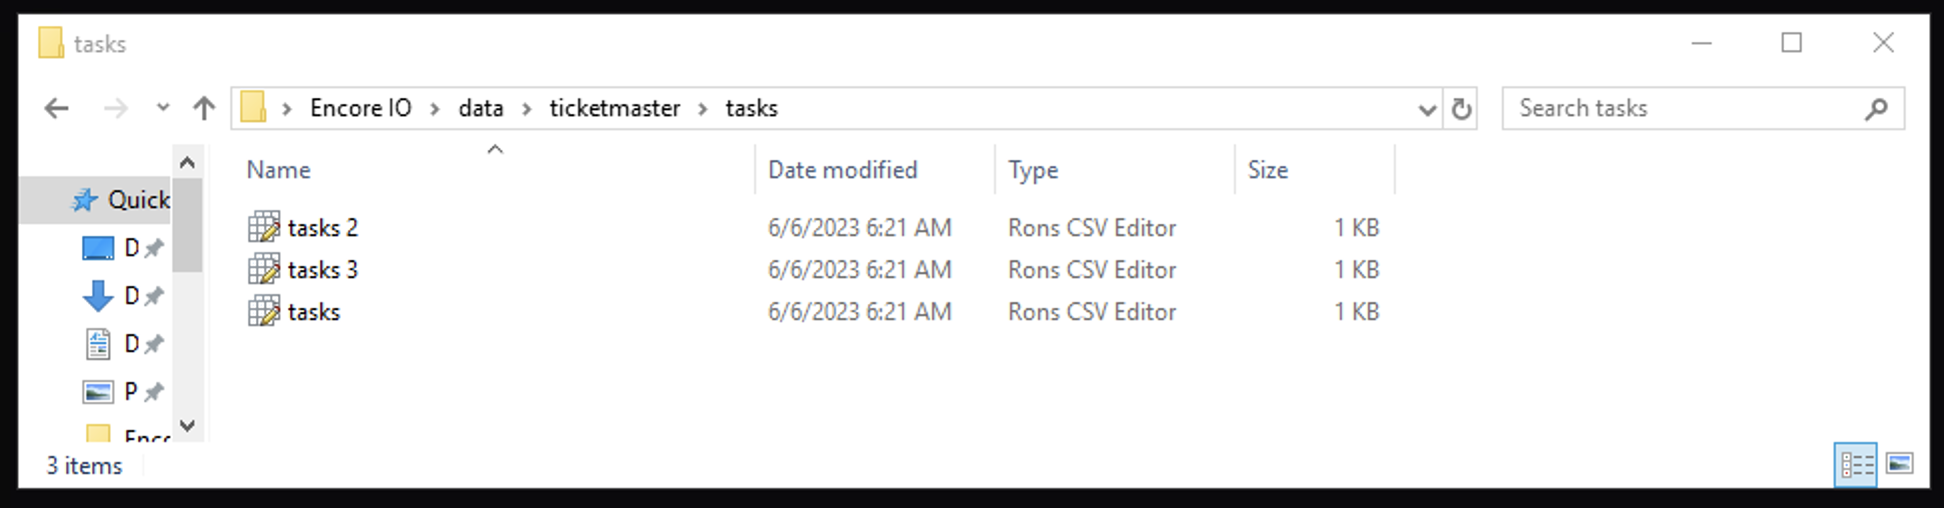This screenshot has width=1944, height=508.
Task: Expand chevron after ticketmaster breadcrumb
Action: [703, 108]
